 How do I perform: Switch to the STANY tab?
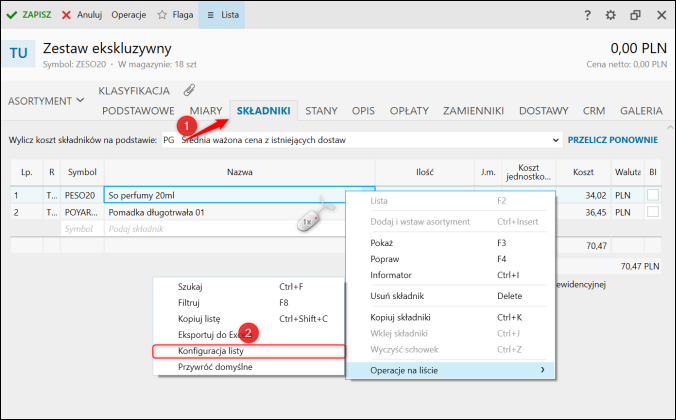pos(321,111)
